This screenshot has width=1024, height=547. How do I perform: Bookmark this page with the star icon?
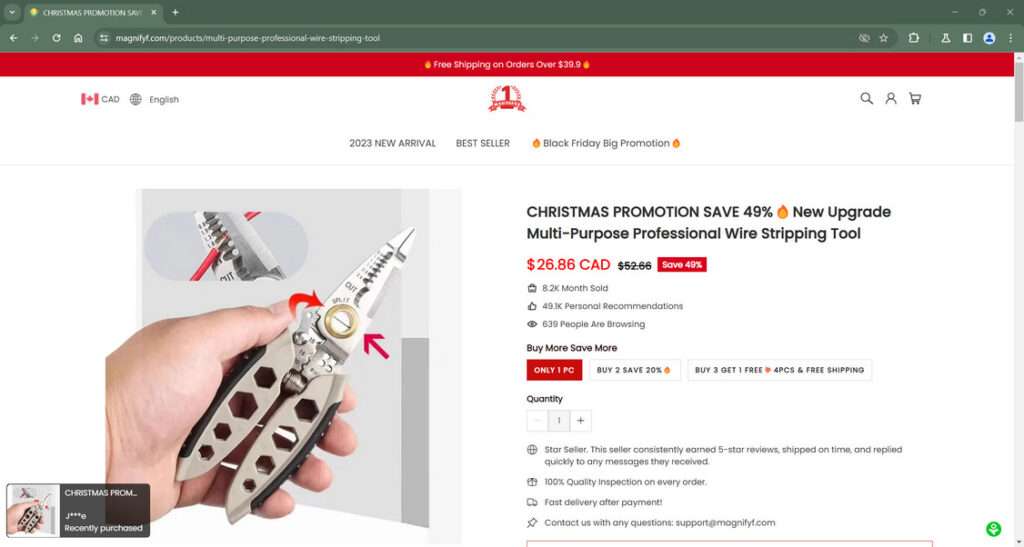pyautogui.click(x=884, y=38)
